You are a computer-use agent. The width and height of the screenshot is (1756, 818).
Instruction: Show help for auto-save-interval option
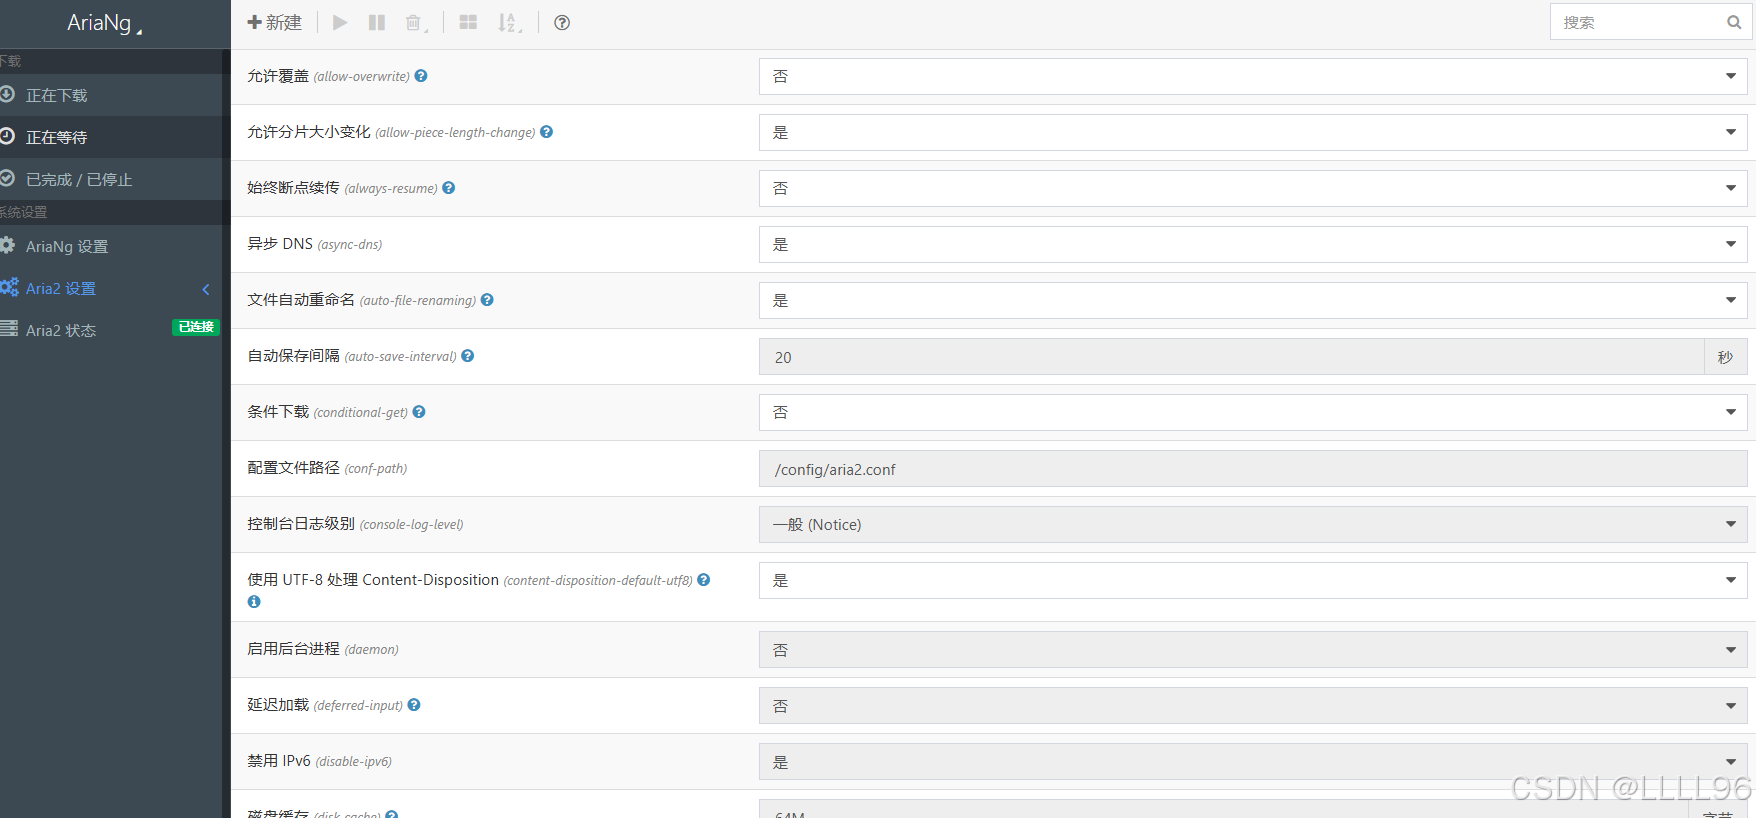point(467,356)
